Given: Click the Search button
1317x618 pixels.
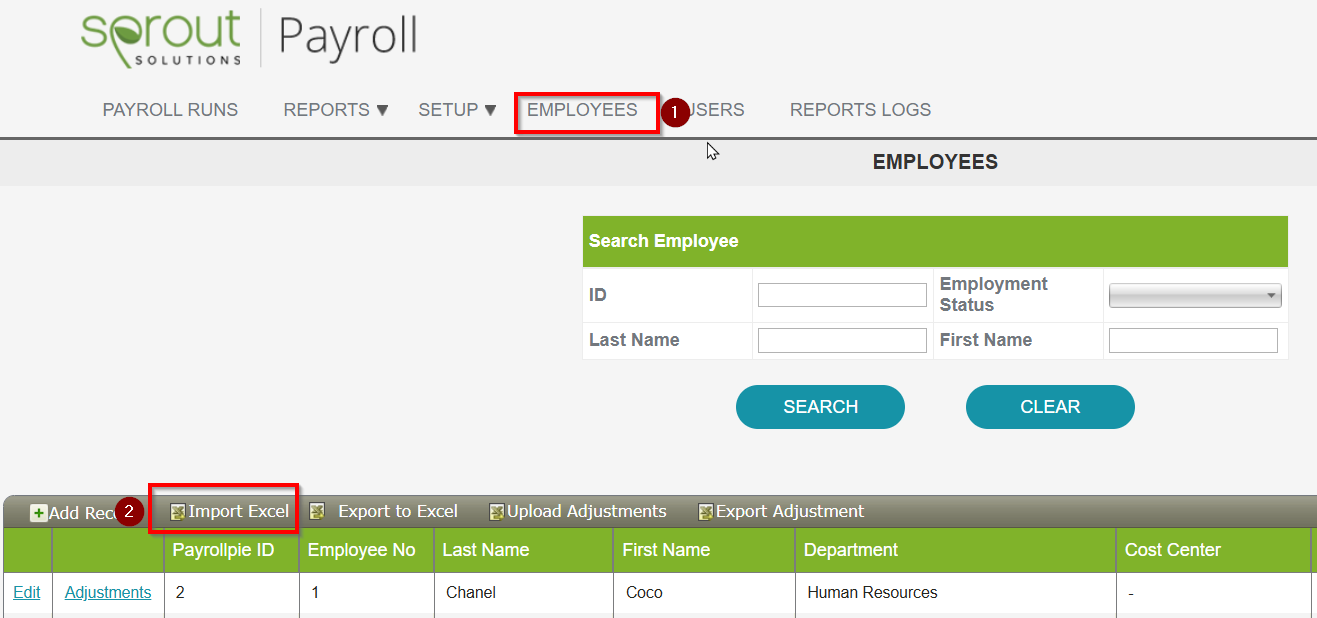Looking at the screenshot, I should (x=820, y=407).
